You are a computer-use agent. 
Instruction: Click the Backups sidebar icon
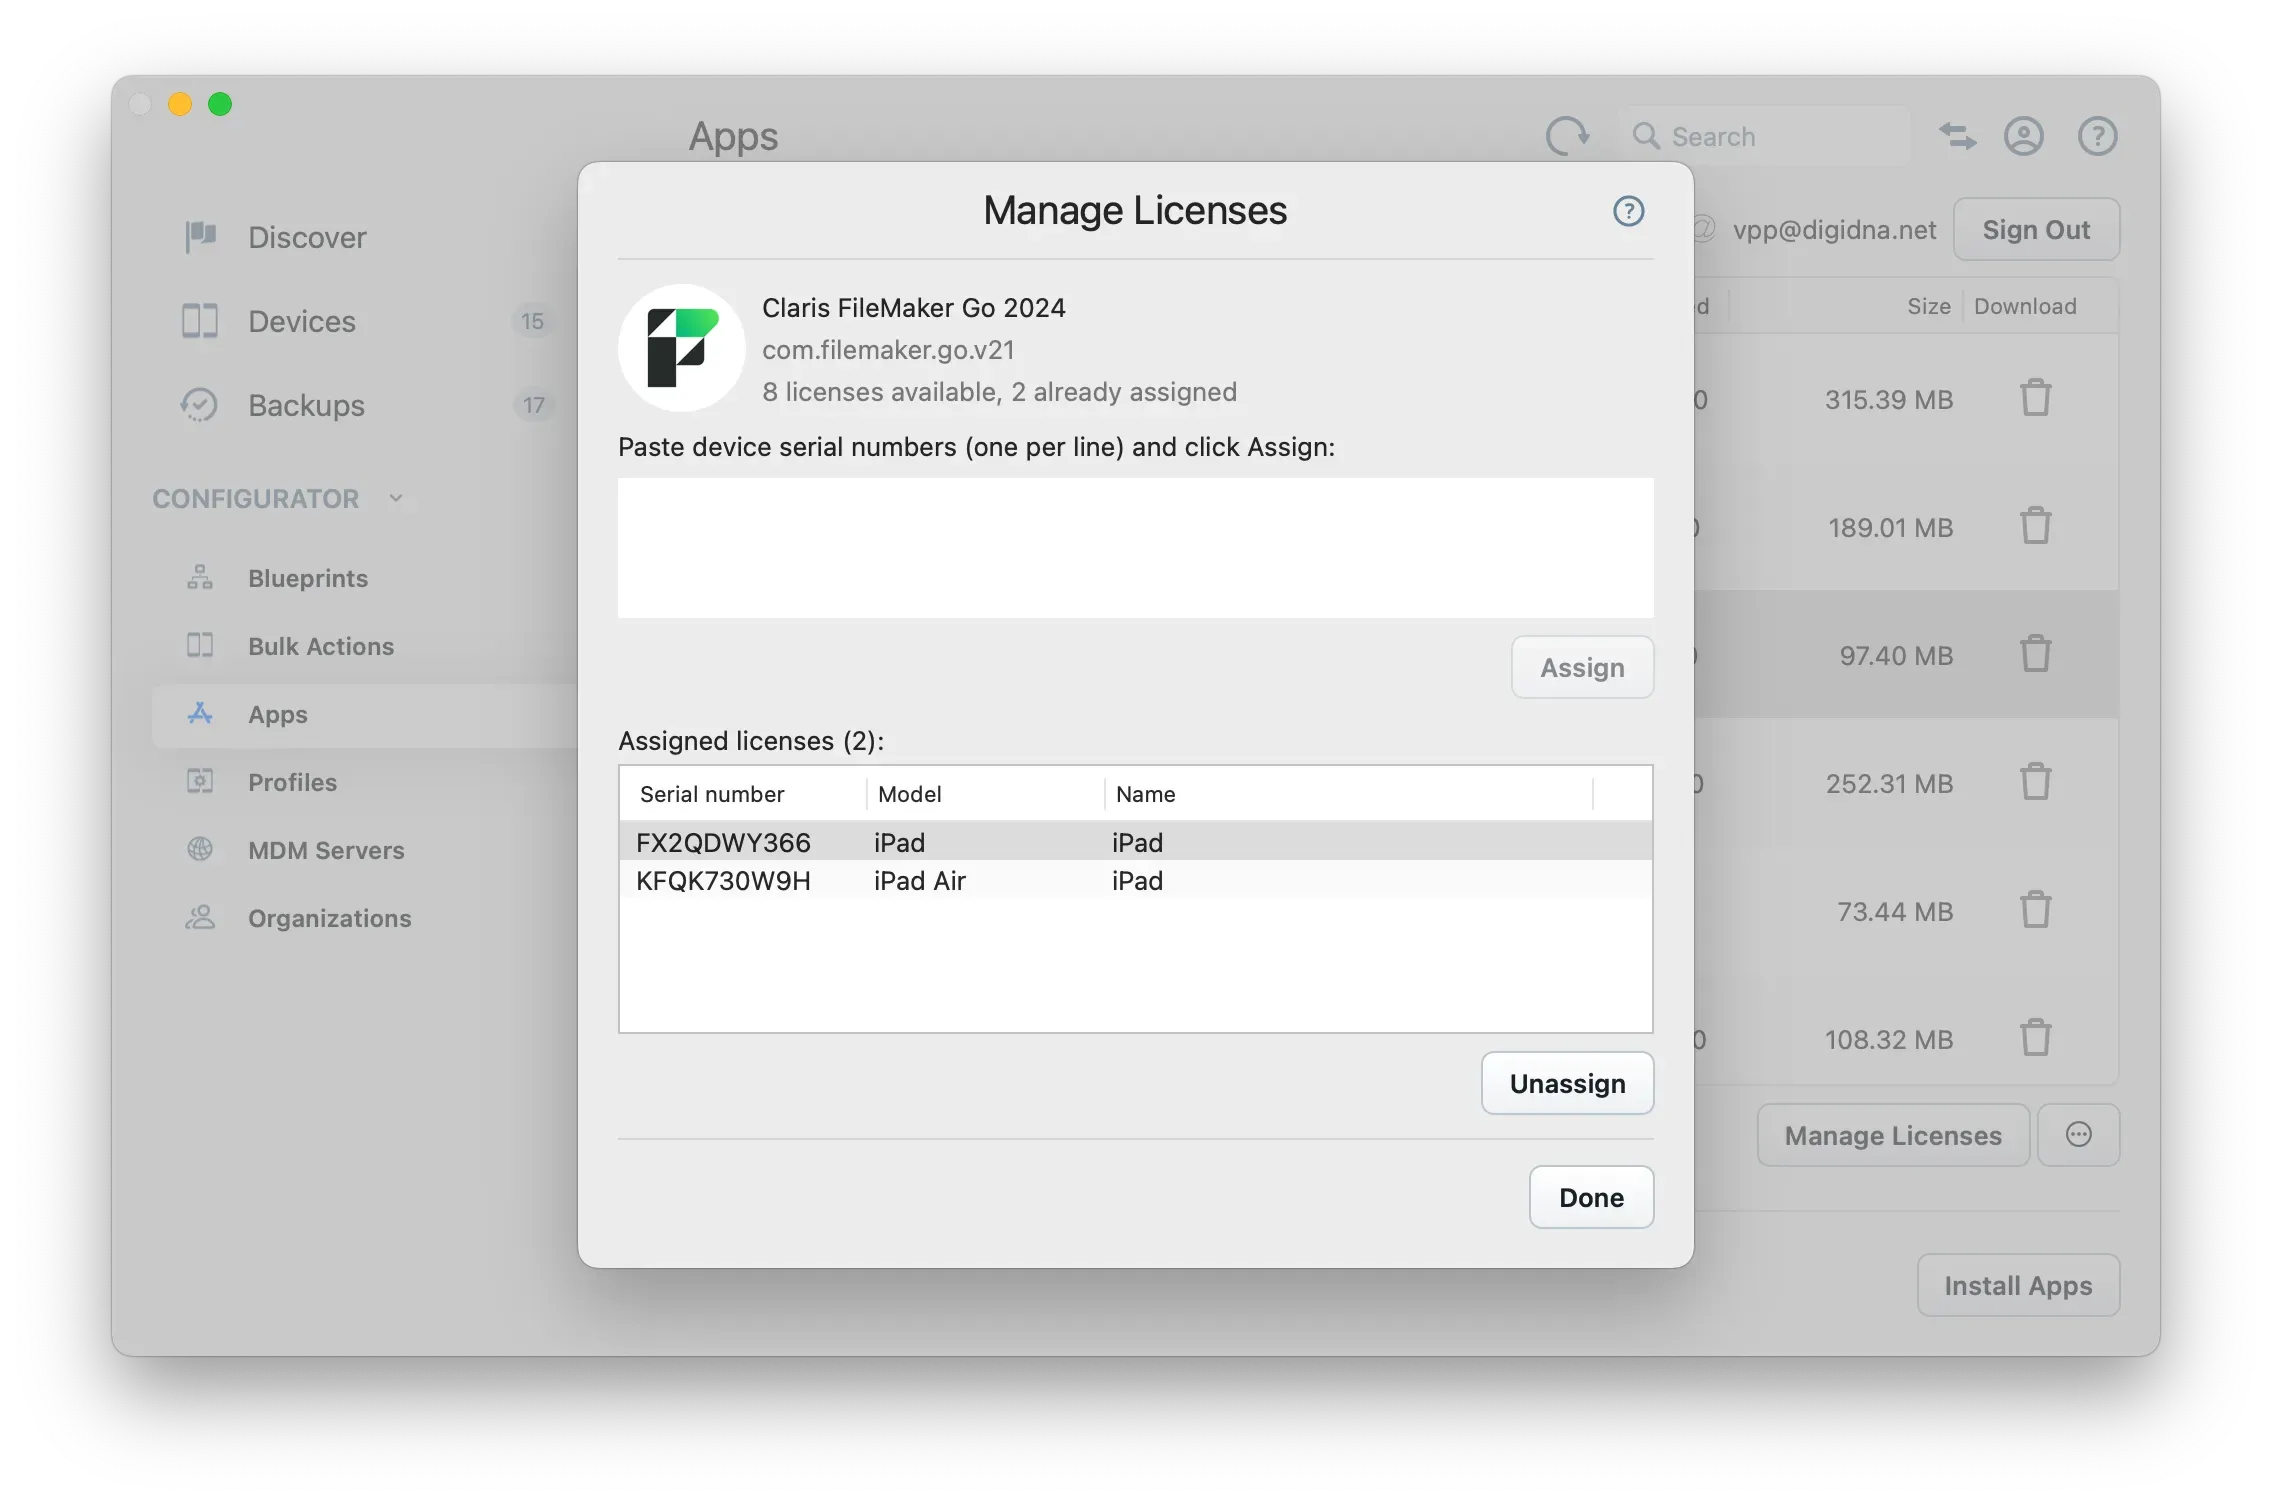[x=200, y=405]
